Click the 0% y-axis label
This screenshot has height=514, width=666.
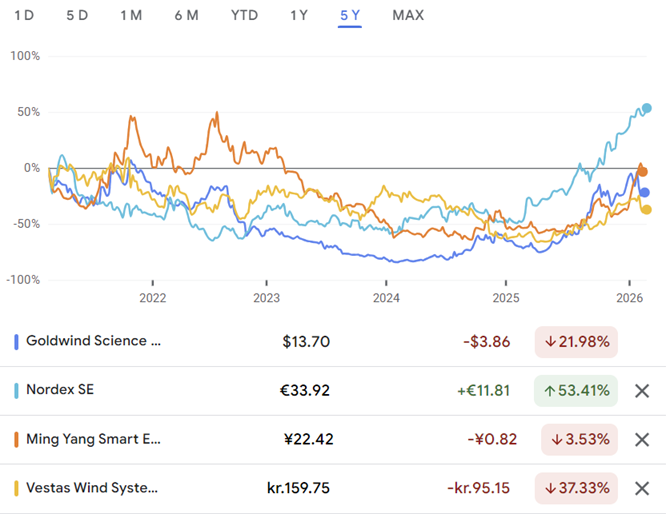pyautogui.click(x=32, y=168)
